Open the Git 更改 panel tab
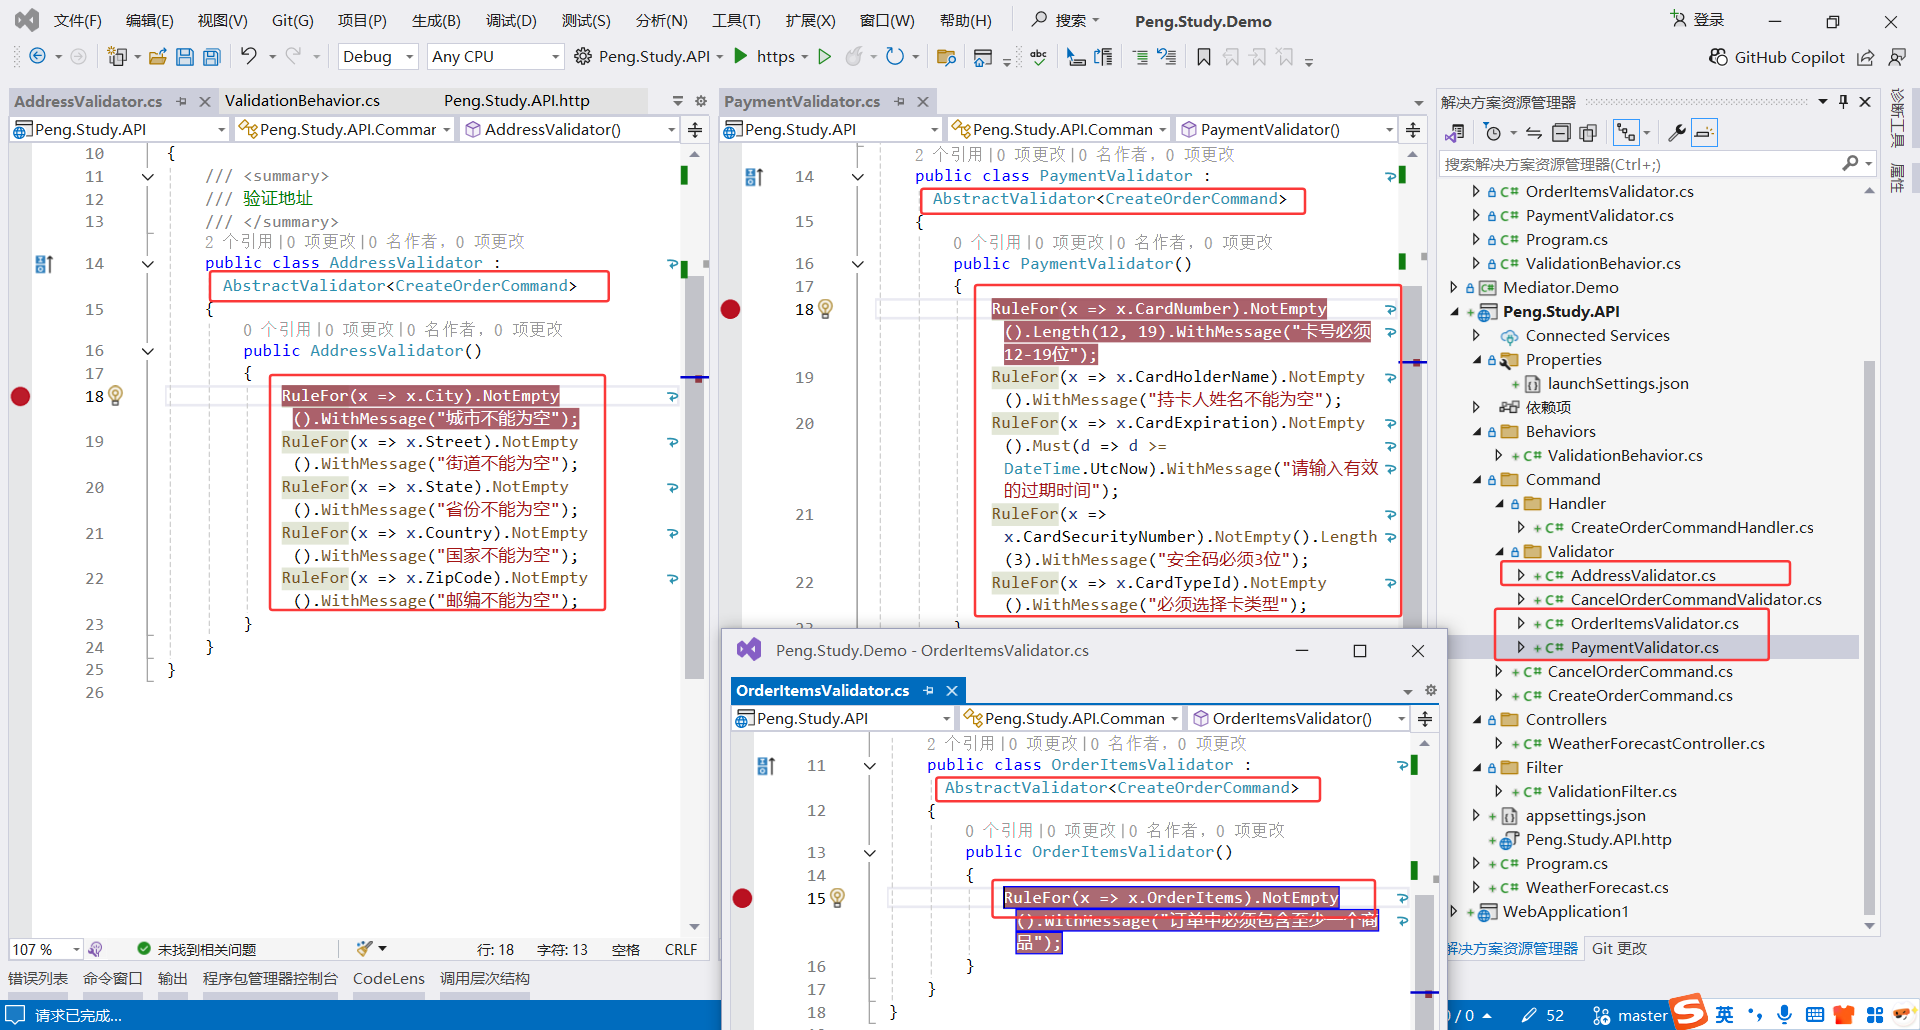 1618,948
